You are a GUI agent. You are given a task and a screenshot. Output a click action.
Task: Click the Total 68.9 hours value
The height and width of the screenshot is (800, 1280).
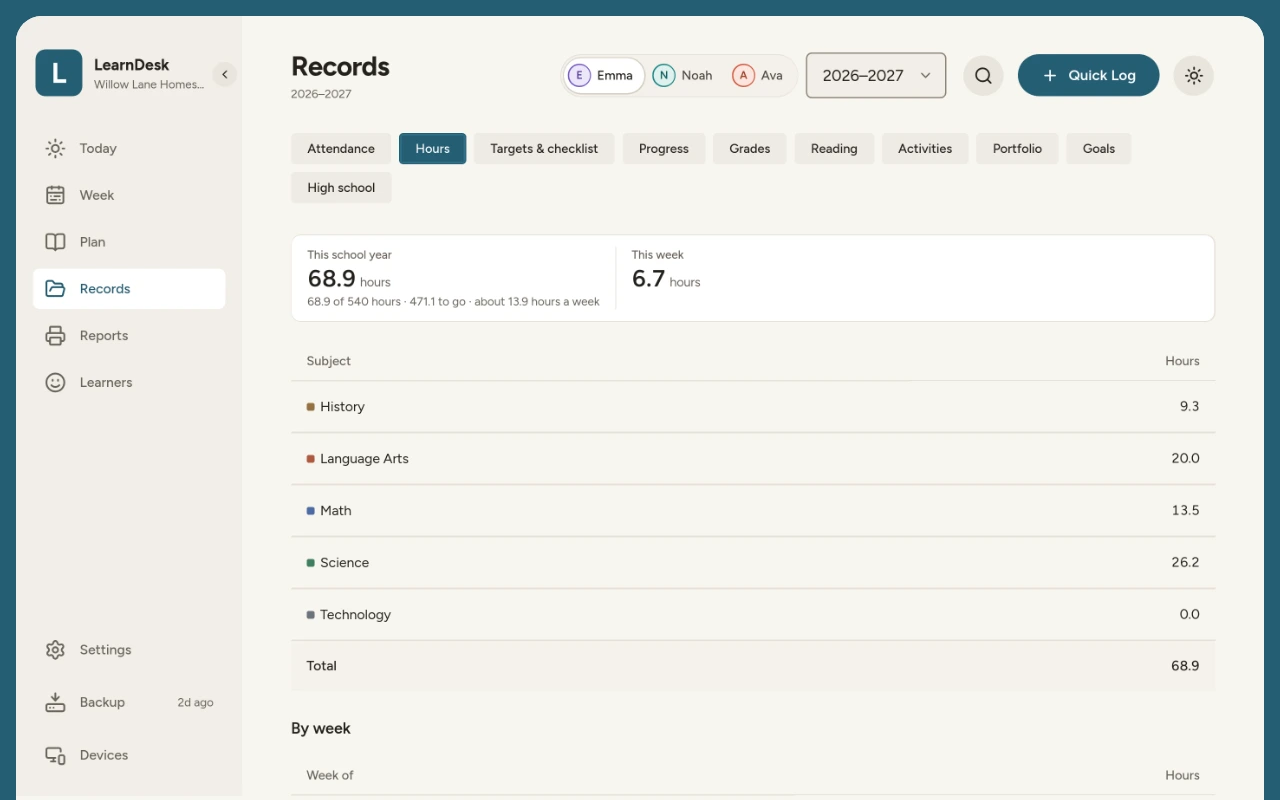pyautogui.click(x=1185, y=666)
